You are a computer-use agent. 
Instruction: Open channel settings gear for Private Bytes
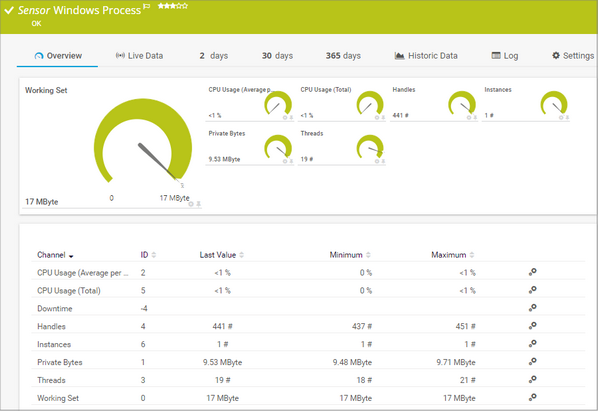coord(532,361)
